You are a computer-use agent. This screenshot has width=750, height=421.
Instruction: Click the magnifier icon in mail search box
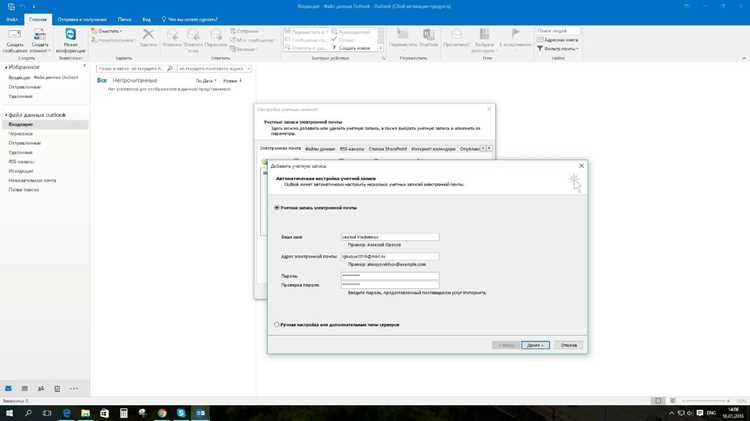pos(169,68)
